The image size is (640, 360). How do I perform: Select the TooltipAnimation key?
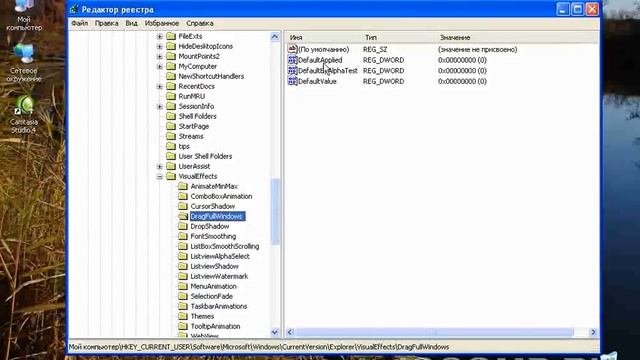[215, 326]
